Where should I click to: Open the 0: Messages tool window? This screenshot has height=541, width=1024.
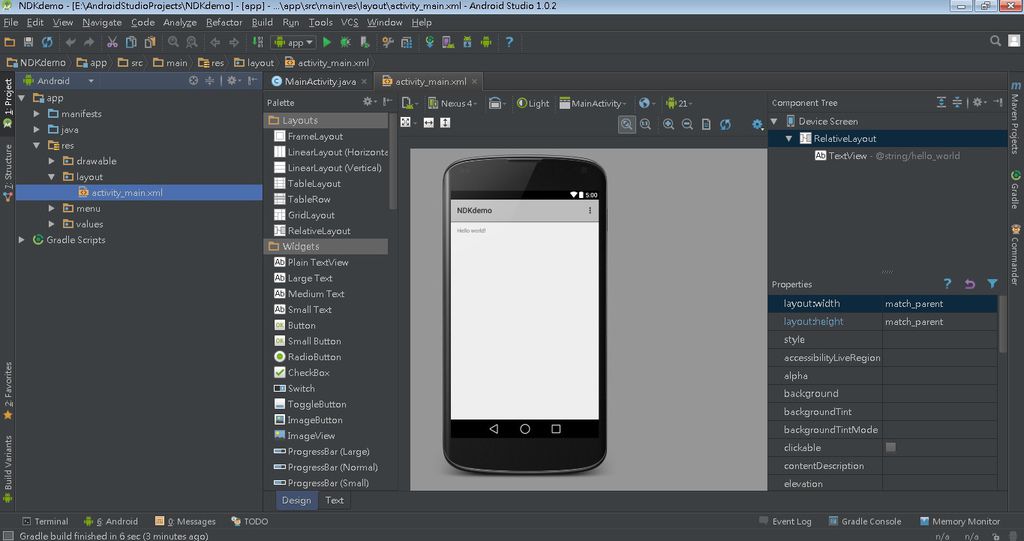[x=185, y=521]
